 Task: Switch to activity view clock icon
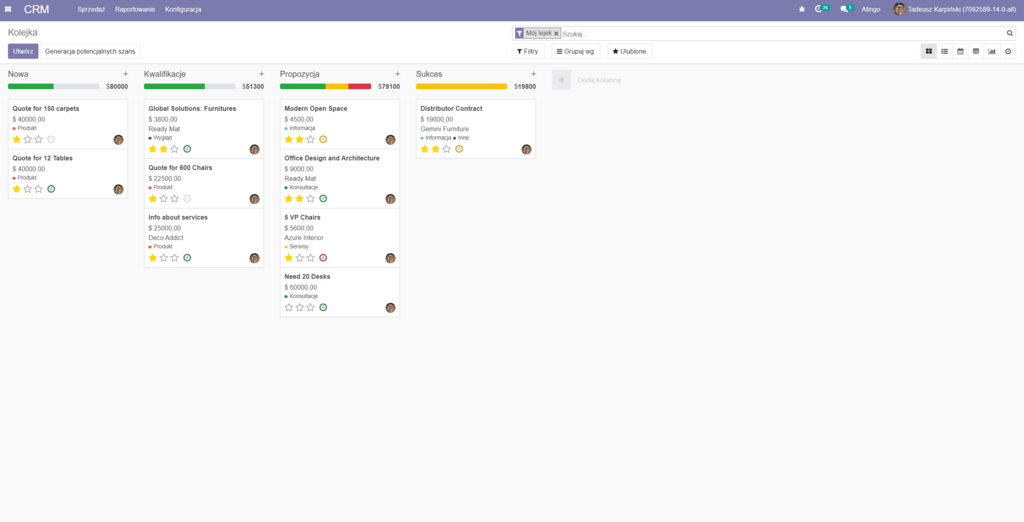point(1008,51)
